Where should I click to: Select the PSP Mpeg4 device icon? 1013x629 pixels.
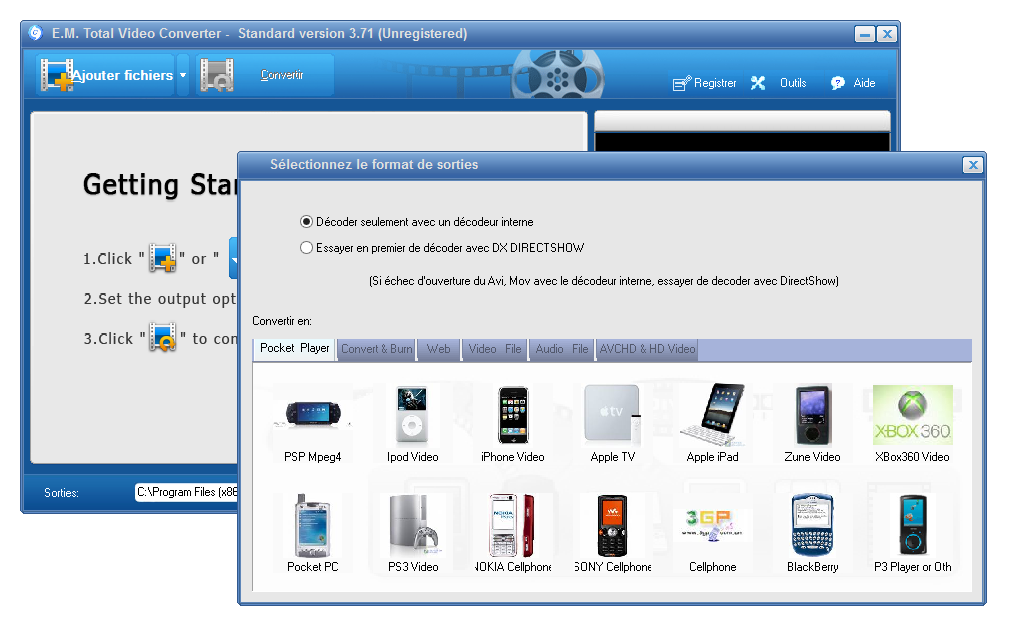click(x=313, y=415)
